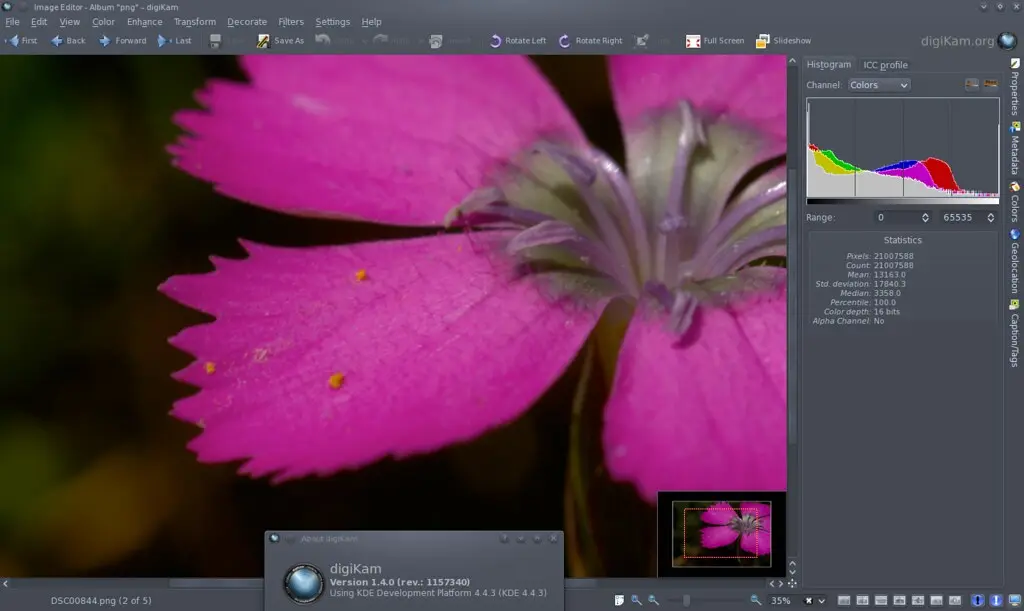The height and width of the screenshot is (611, 1024).
Task: Rotate the image left
Action: 517,41
